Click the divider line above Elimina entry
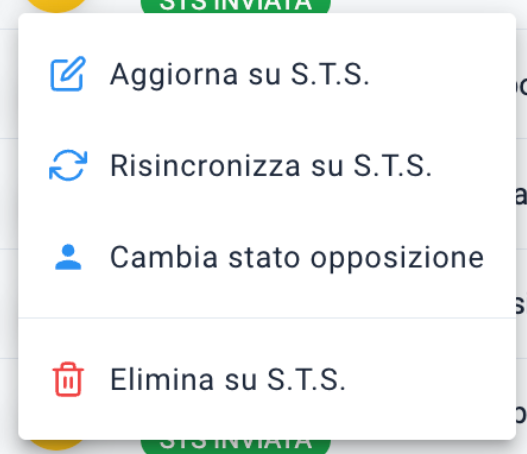The width and height of the screenshot is (527, 454). pos(267,318)
